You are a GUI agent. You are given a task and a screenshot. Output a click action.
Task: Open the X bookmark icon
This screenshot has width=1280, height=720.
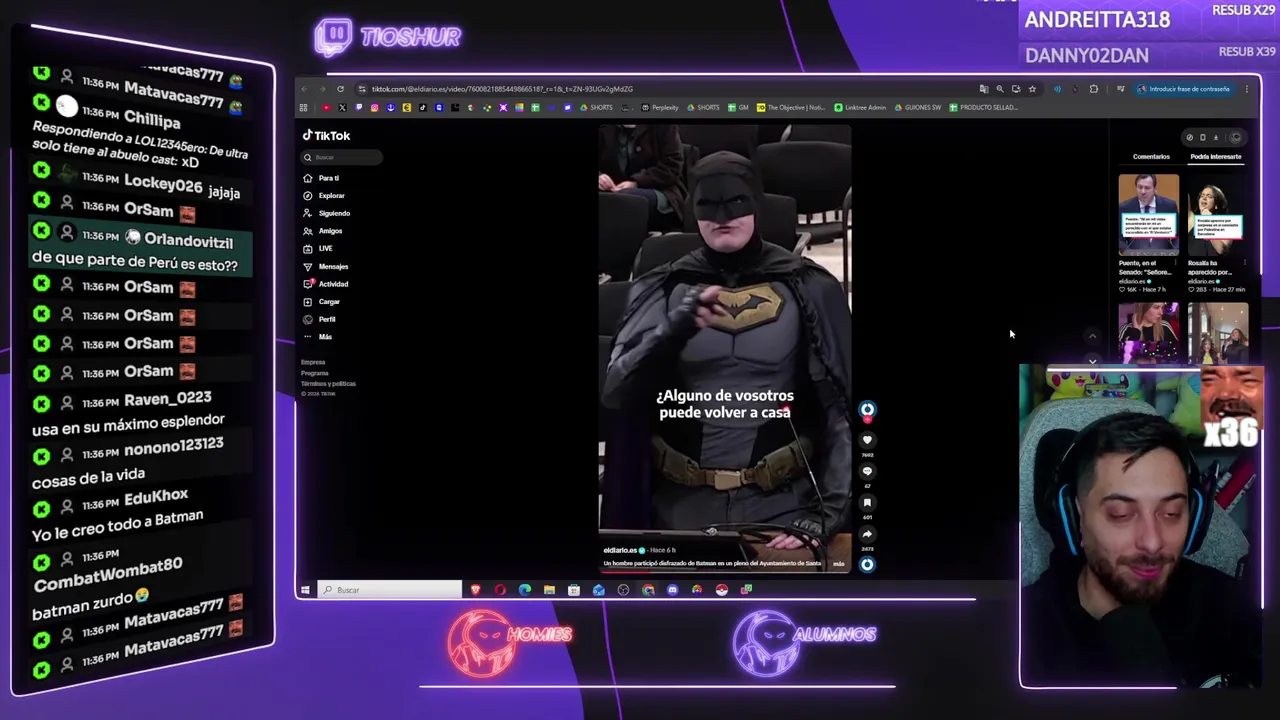pyautogui.click(x=342, y=107)
